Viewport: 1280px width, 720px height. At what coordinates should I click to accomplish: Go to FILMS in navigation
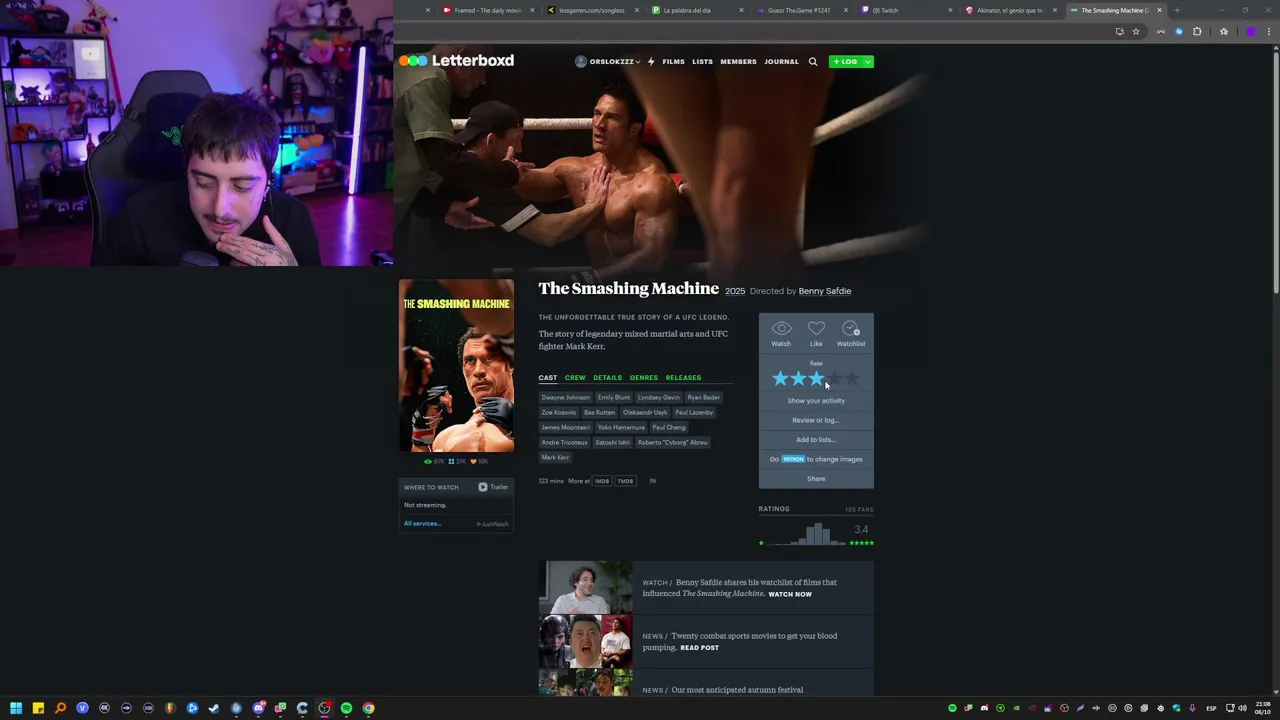tap(673, 62)
